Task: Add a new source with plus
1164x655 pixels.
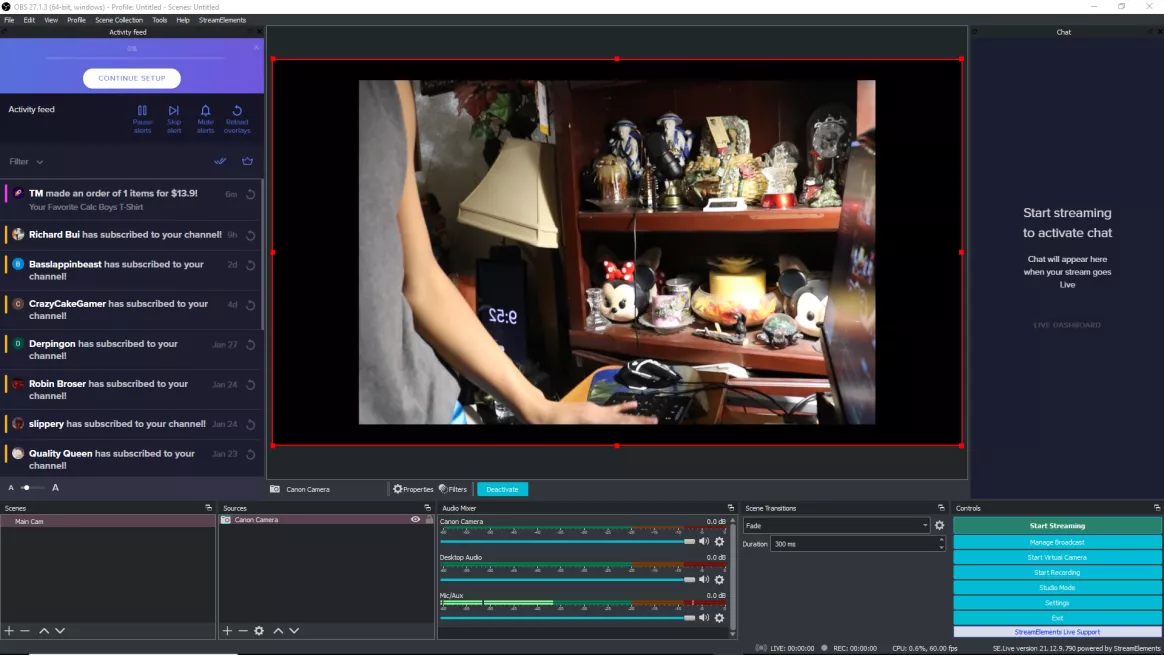Action: (x=227, y=630)
